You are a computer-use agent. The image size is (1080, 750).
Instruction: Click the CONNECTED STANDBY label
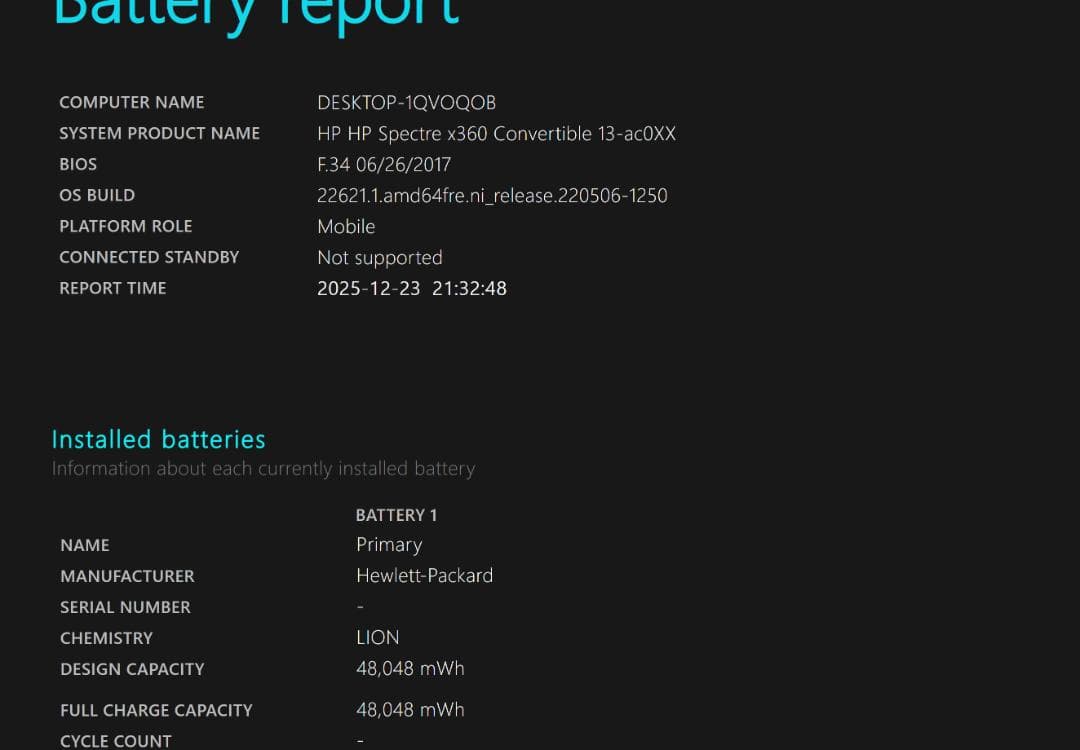click(149, 257)
